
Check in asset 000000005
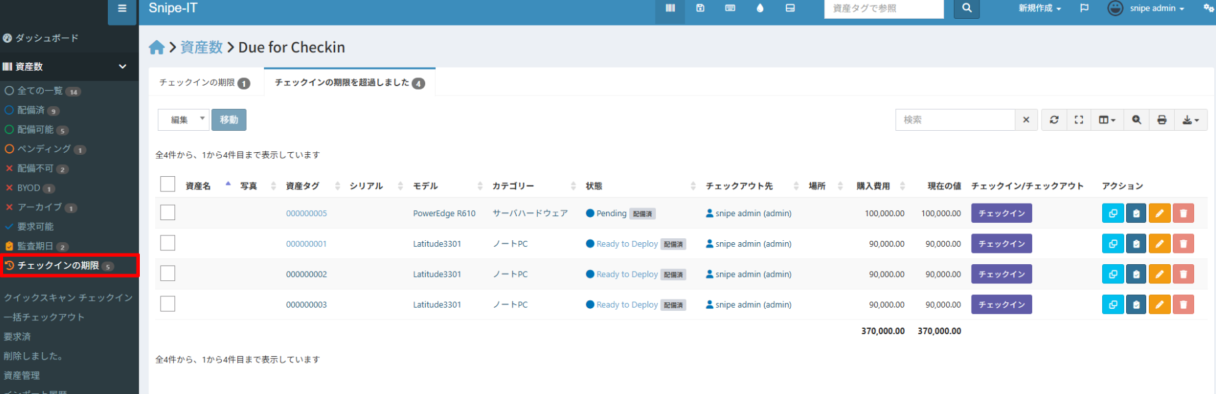(1001, 213)
